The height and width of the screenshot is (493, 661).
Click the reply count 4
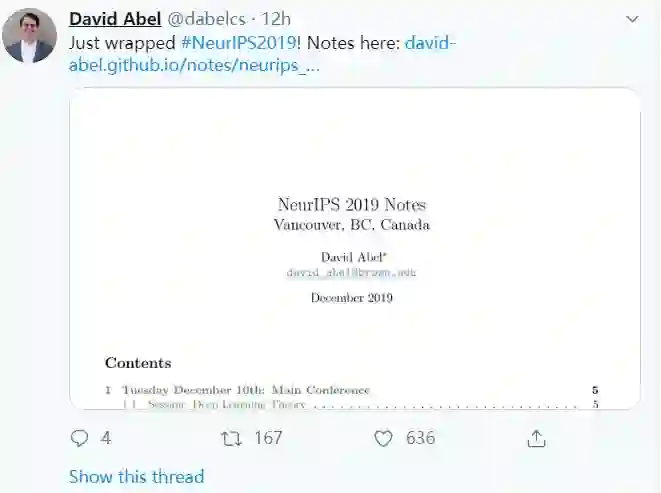(106, 438)
